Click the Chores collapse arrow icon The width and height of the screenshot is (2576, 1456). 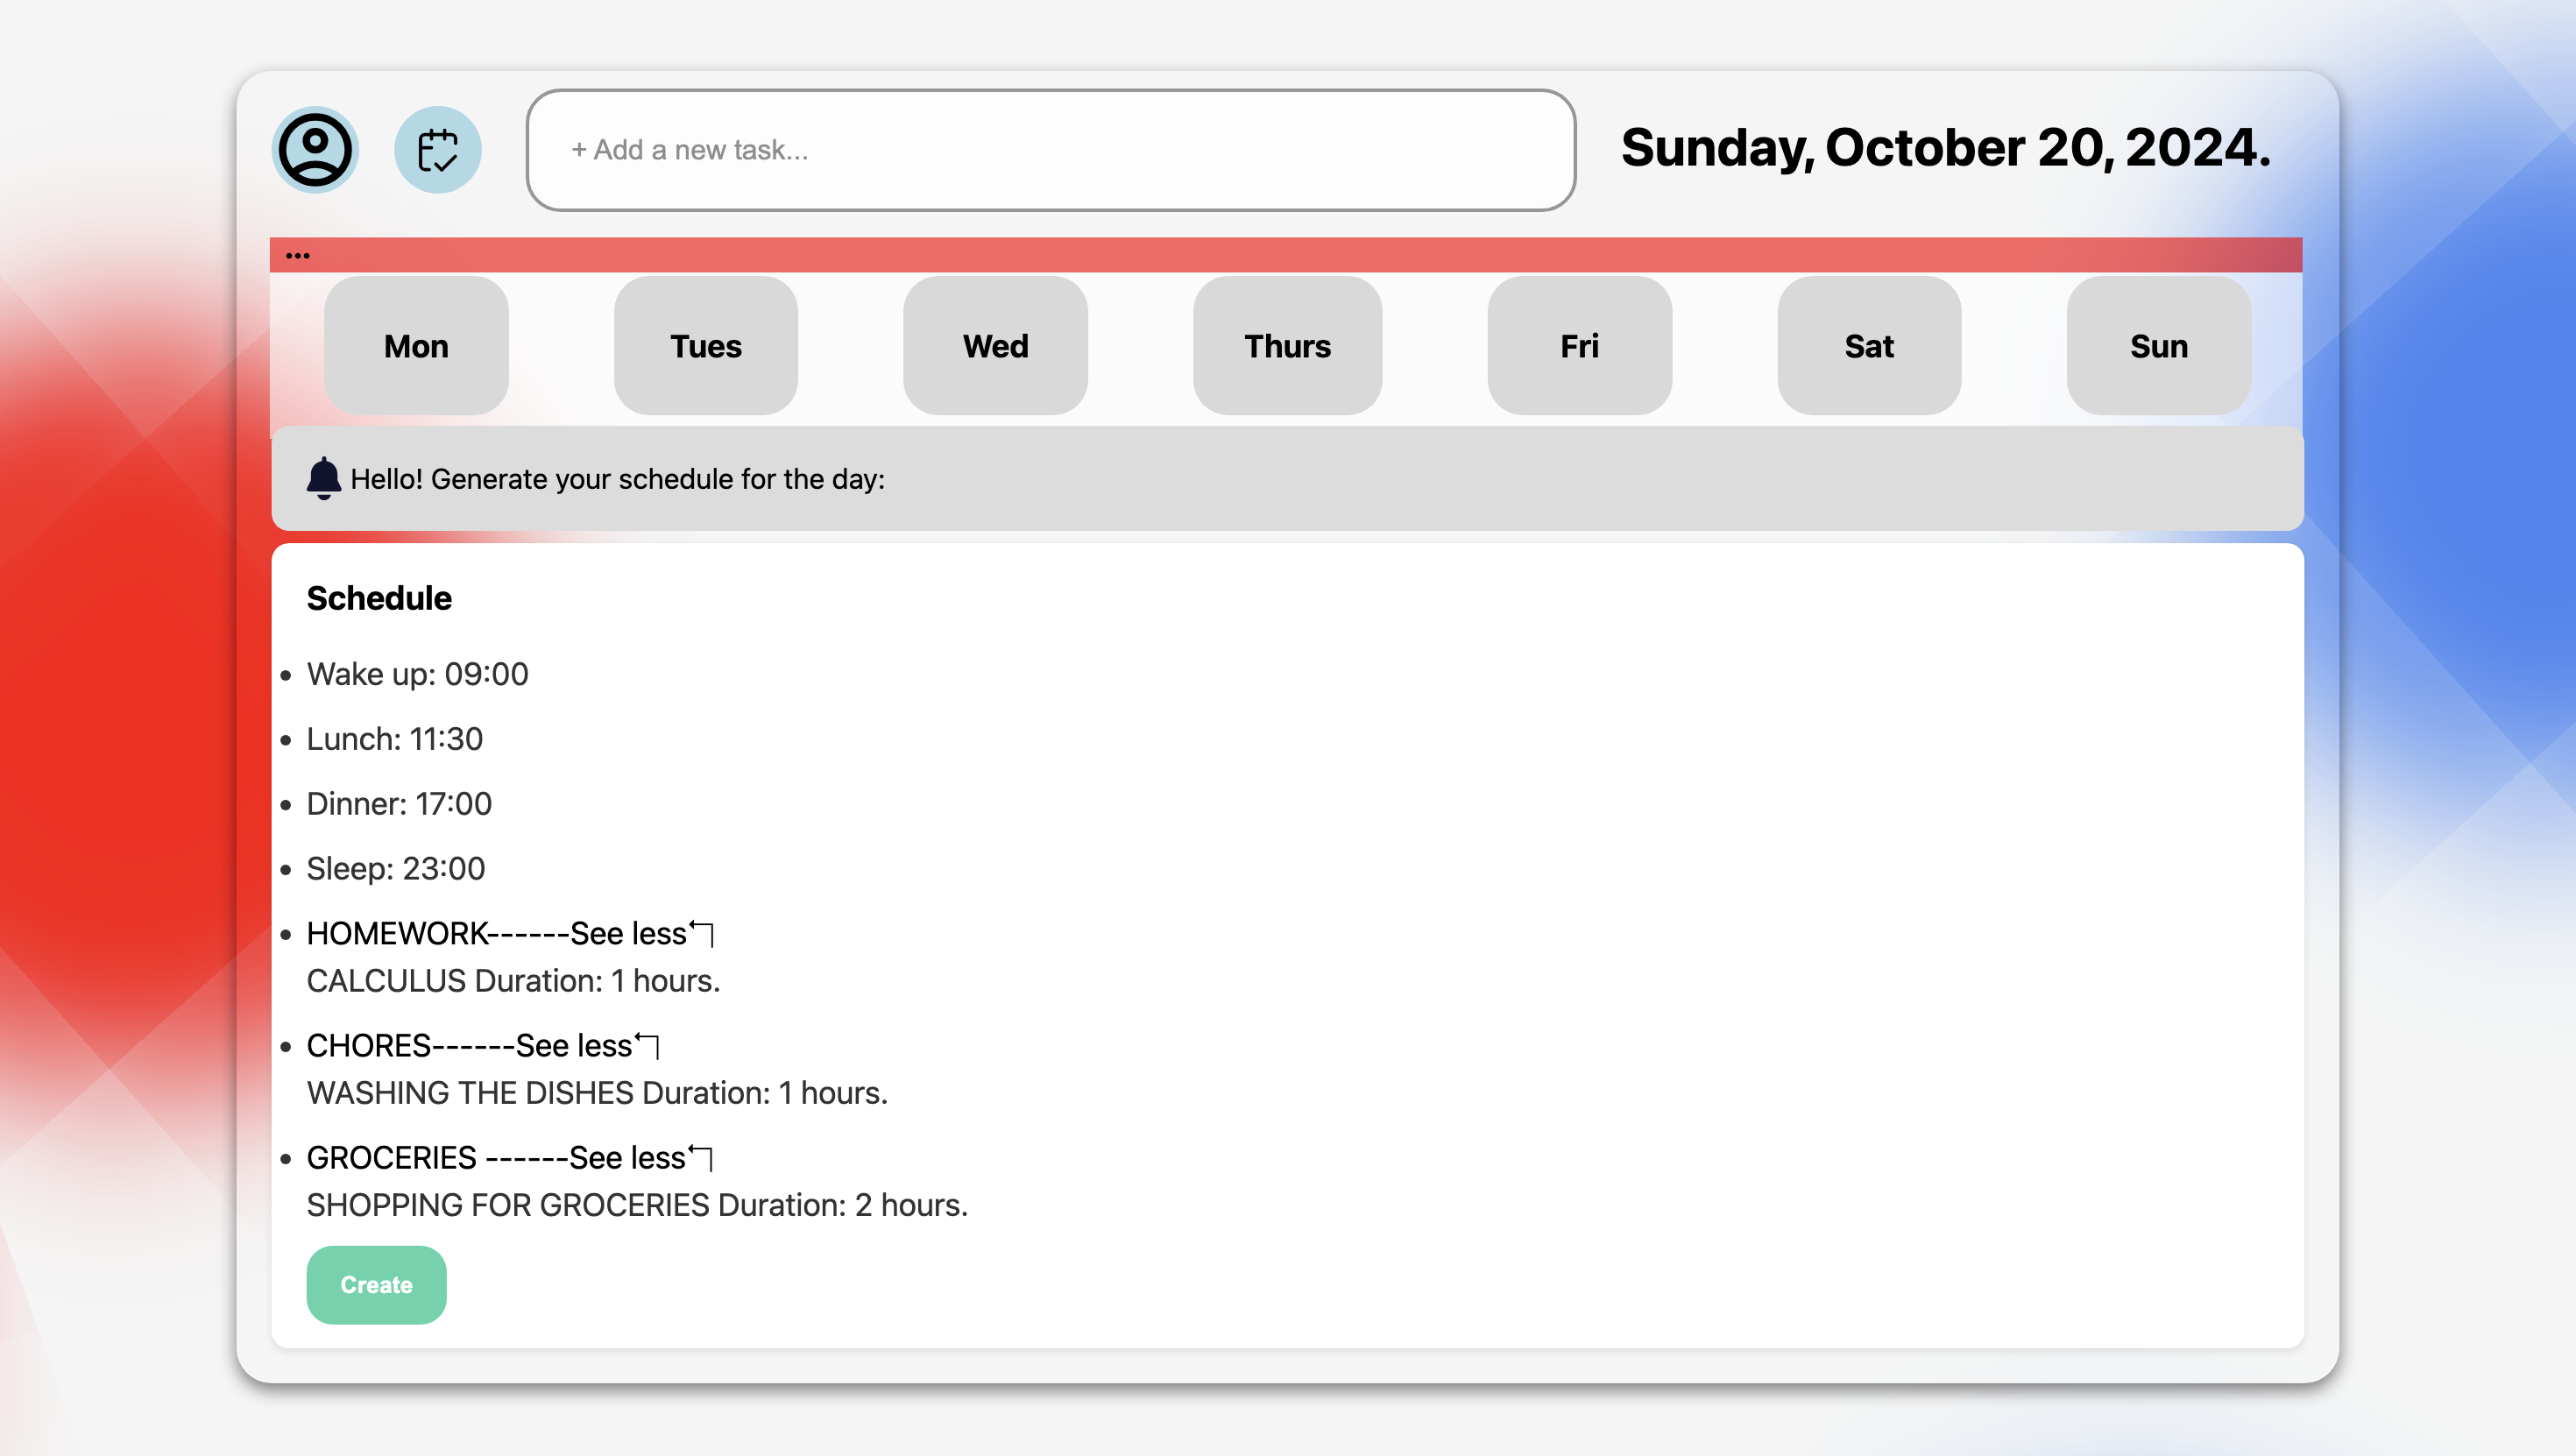648,1044
